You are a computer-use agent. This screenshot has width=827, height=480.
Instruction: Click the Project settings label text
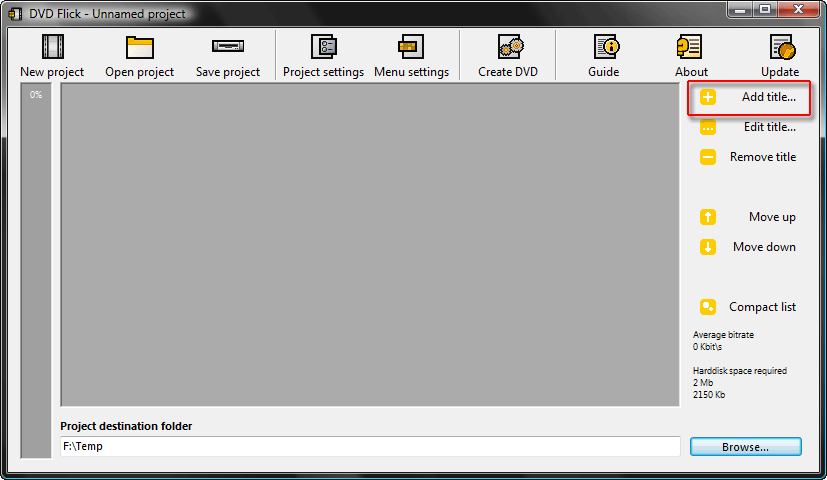tap(323, 72)
